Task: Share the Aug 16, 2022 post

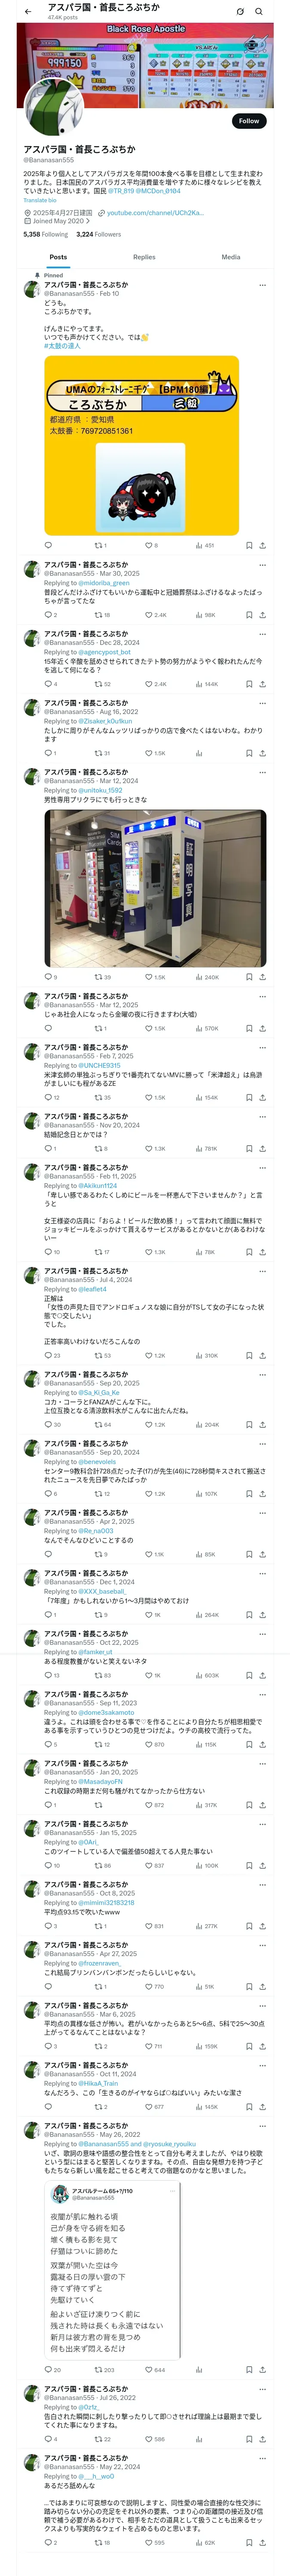Action: pyautogui.click(x=262, y=753)
